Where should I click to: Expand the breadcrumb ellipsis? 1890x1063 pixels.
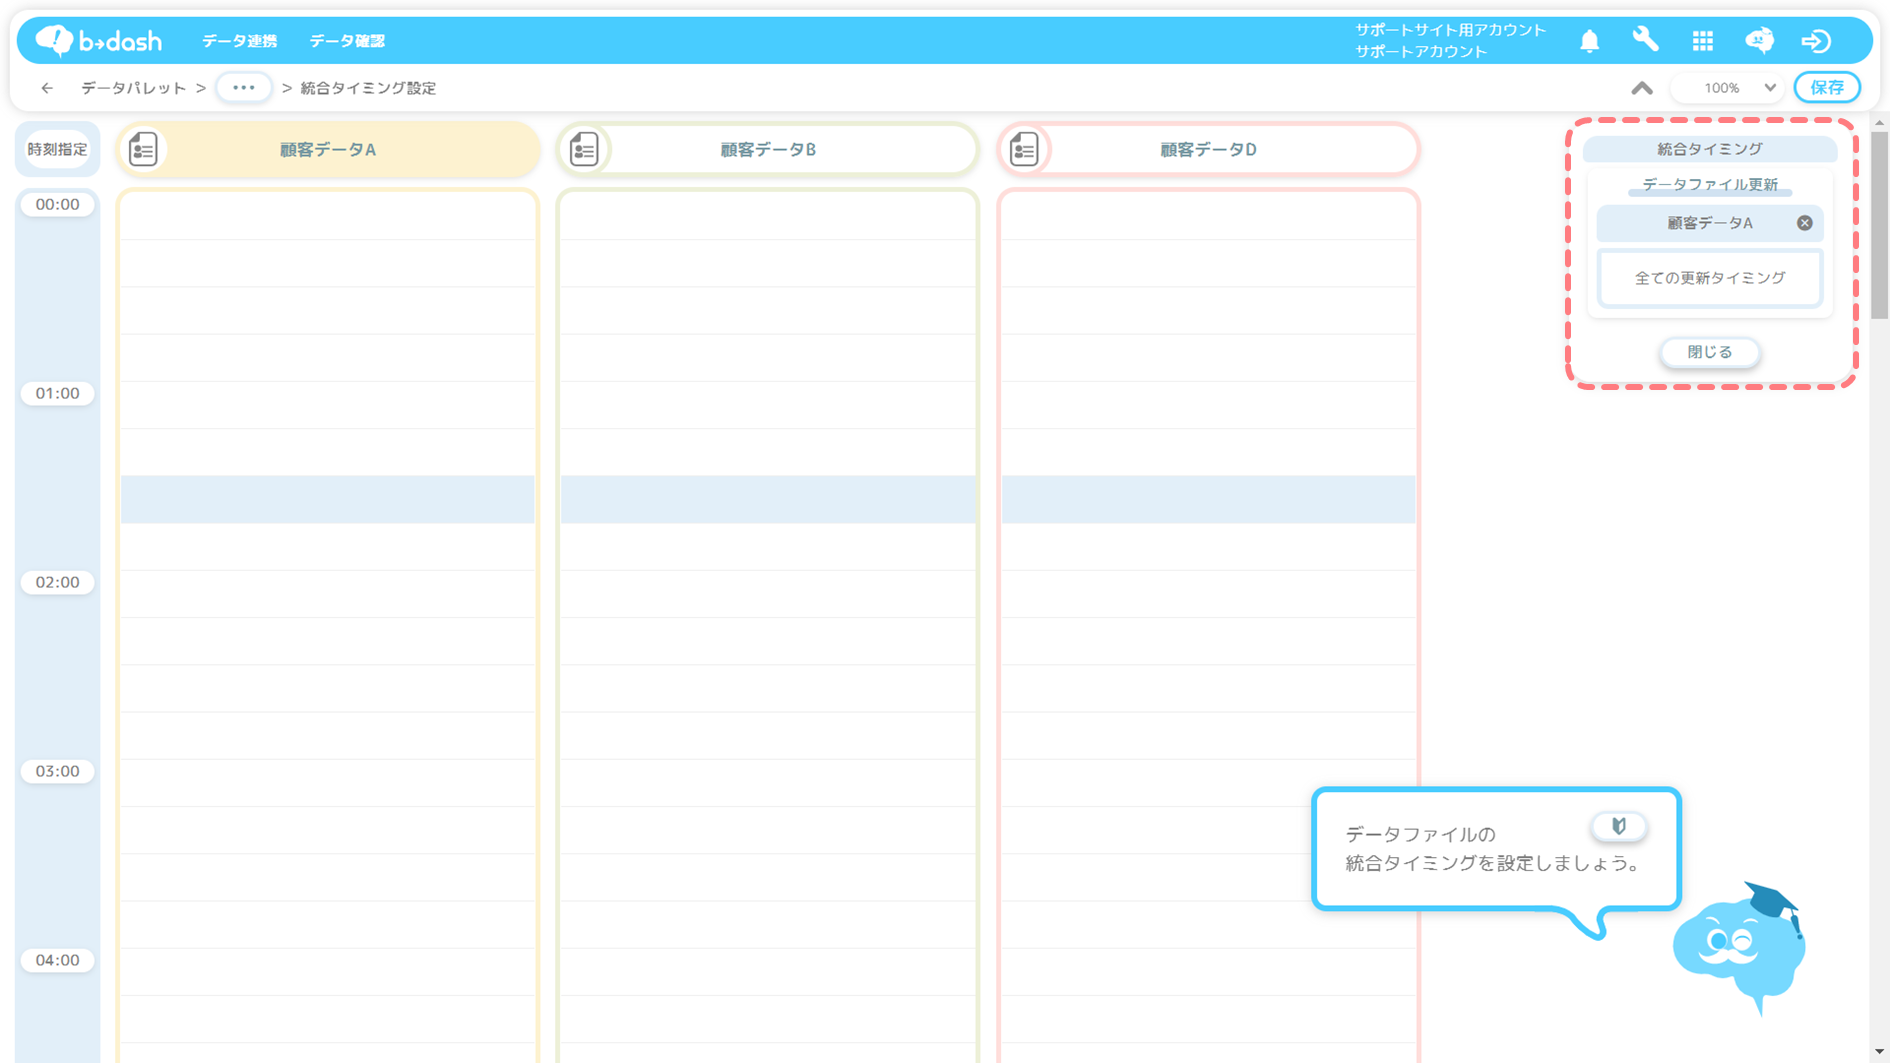point(244,88)
